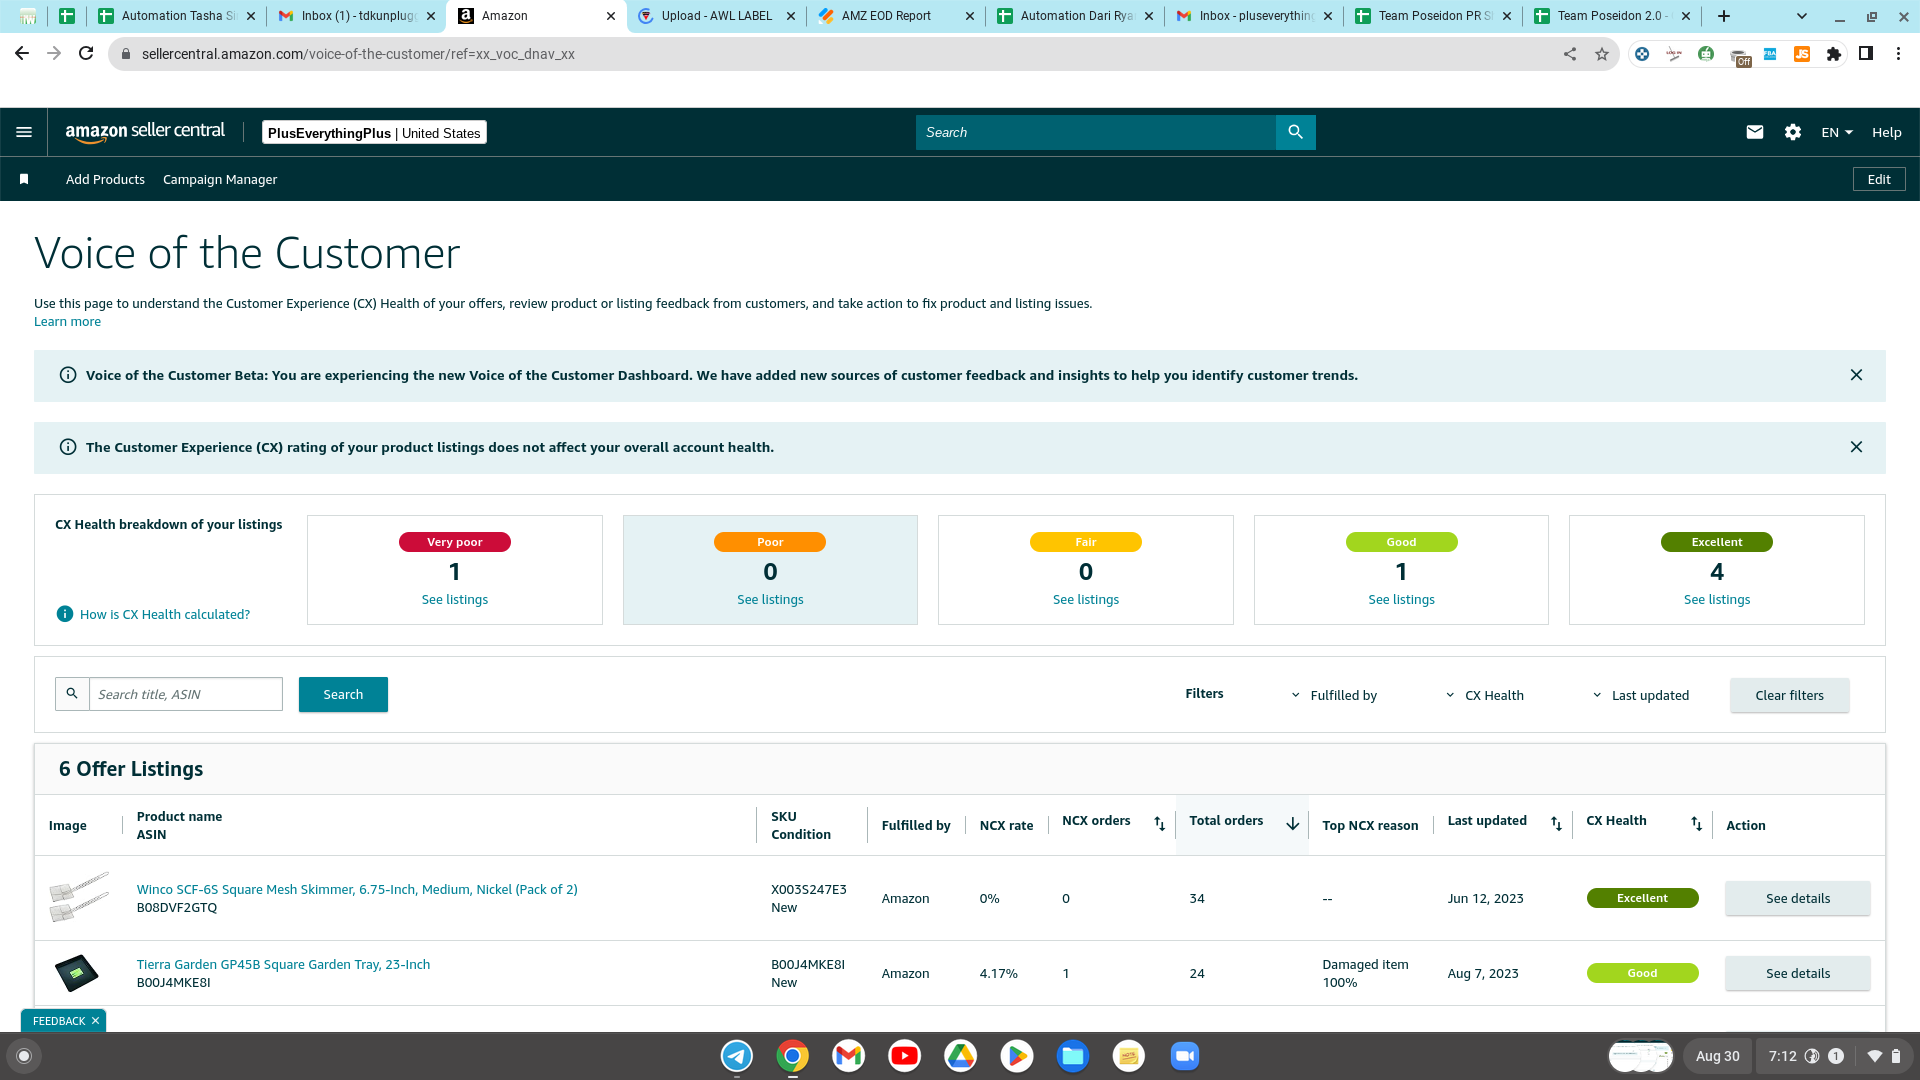Open the settings gear icon
Screen dimensions: 1920x1080
click(x=1792, y=132)
